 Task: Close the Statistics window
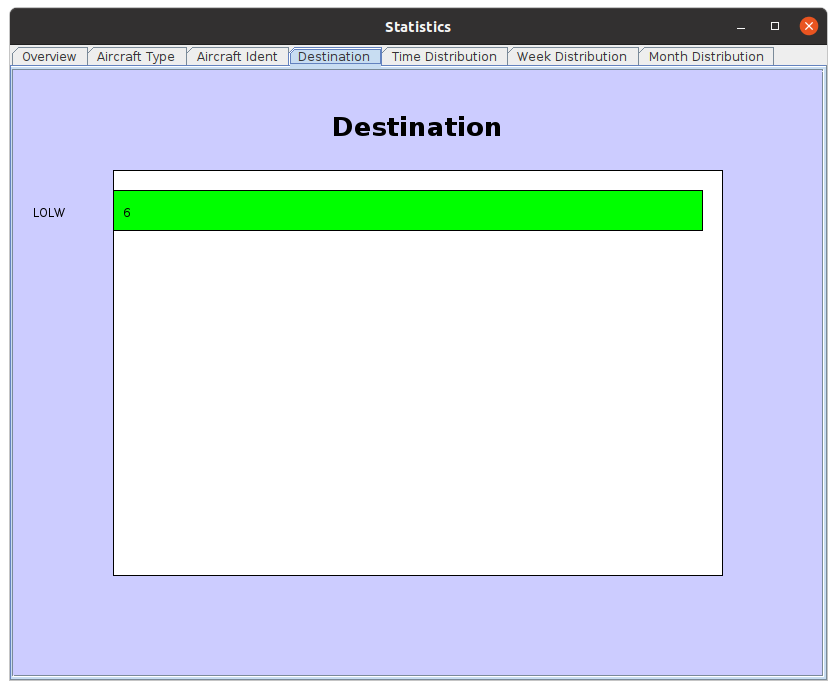tap(809, 27)
